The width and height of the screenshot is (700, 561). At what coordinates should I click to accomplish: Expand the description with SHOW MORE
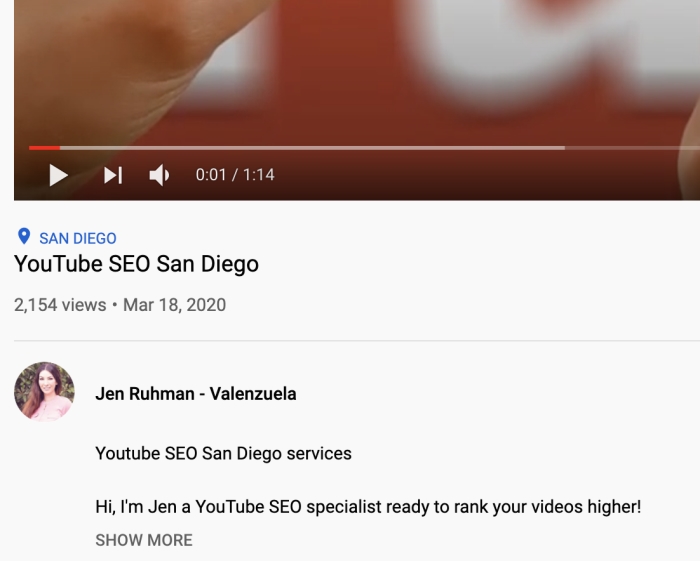pyautogui.click(x=144, y=540)
